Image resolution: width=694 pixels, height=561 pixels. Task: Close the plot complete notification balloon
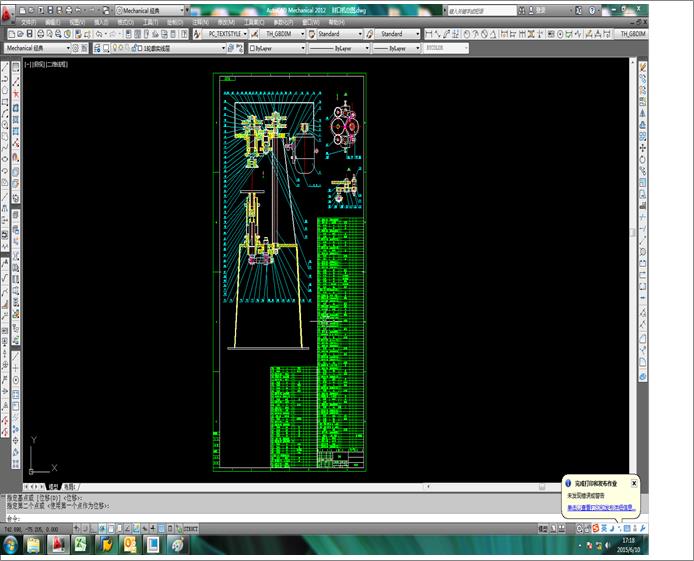[x=634, y=483]
